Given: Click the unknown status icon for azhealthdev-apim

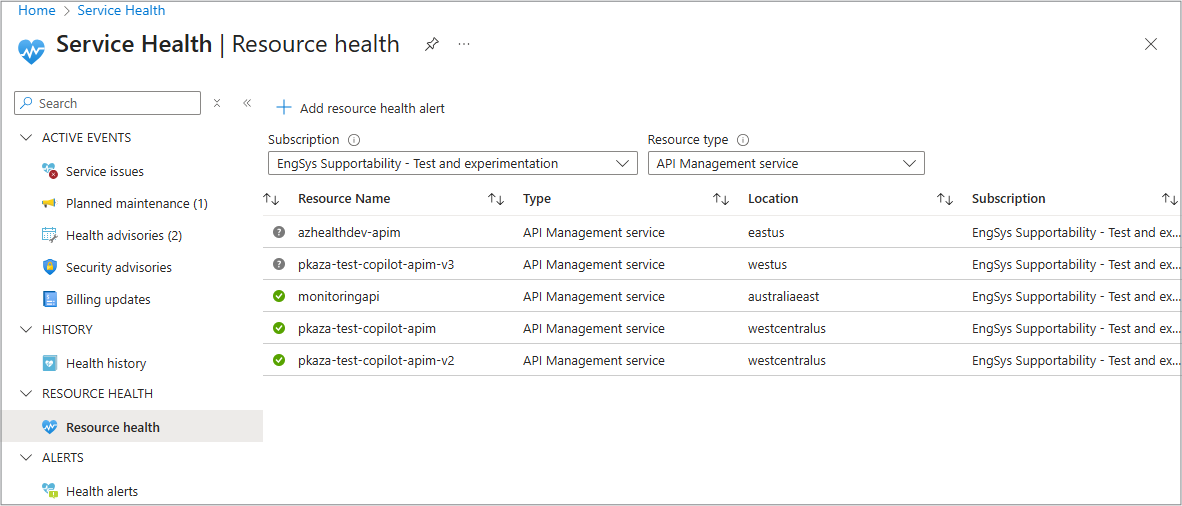Looking at the screenshot, I should [279, 232].
